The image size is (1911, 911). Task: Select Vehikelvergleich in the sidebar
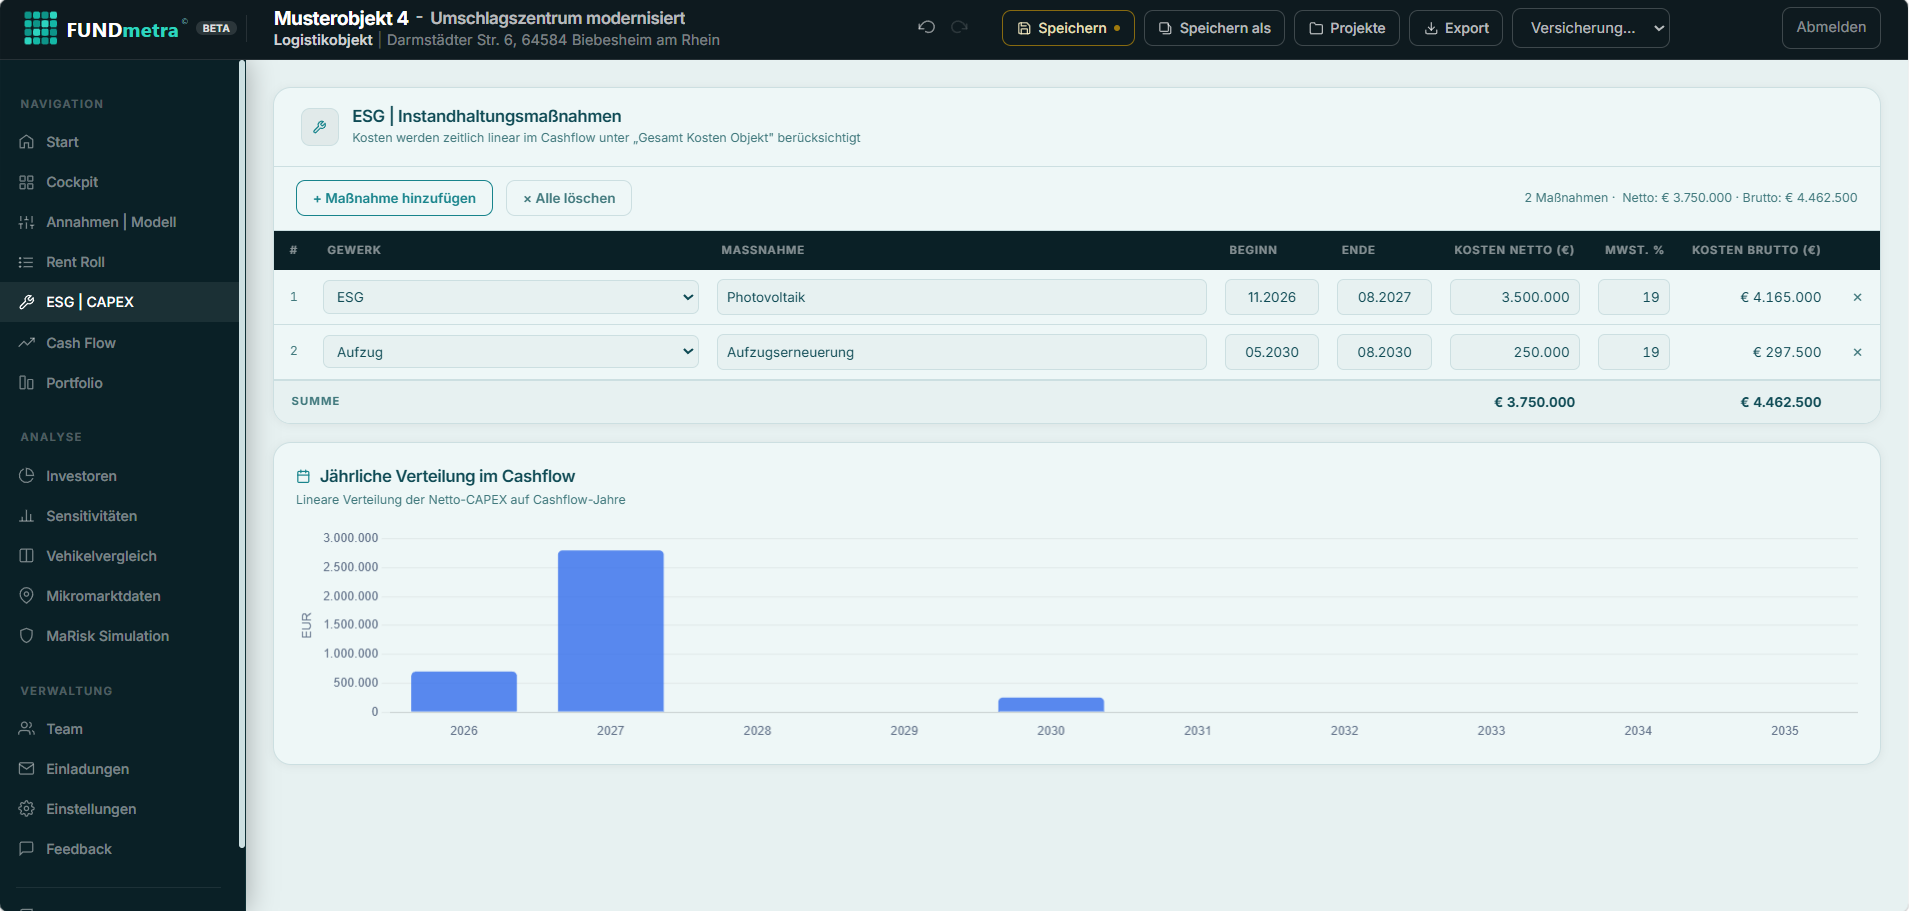(x=120, y=556)
